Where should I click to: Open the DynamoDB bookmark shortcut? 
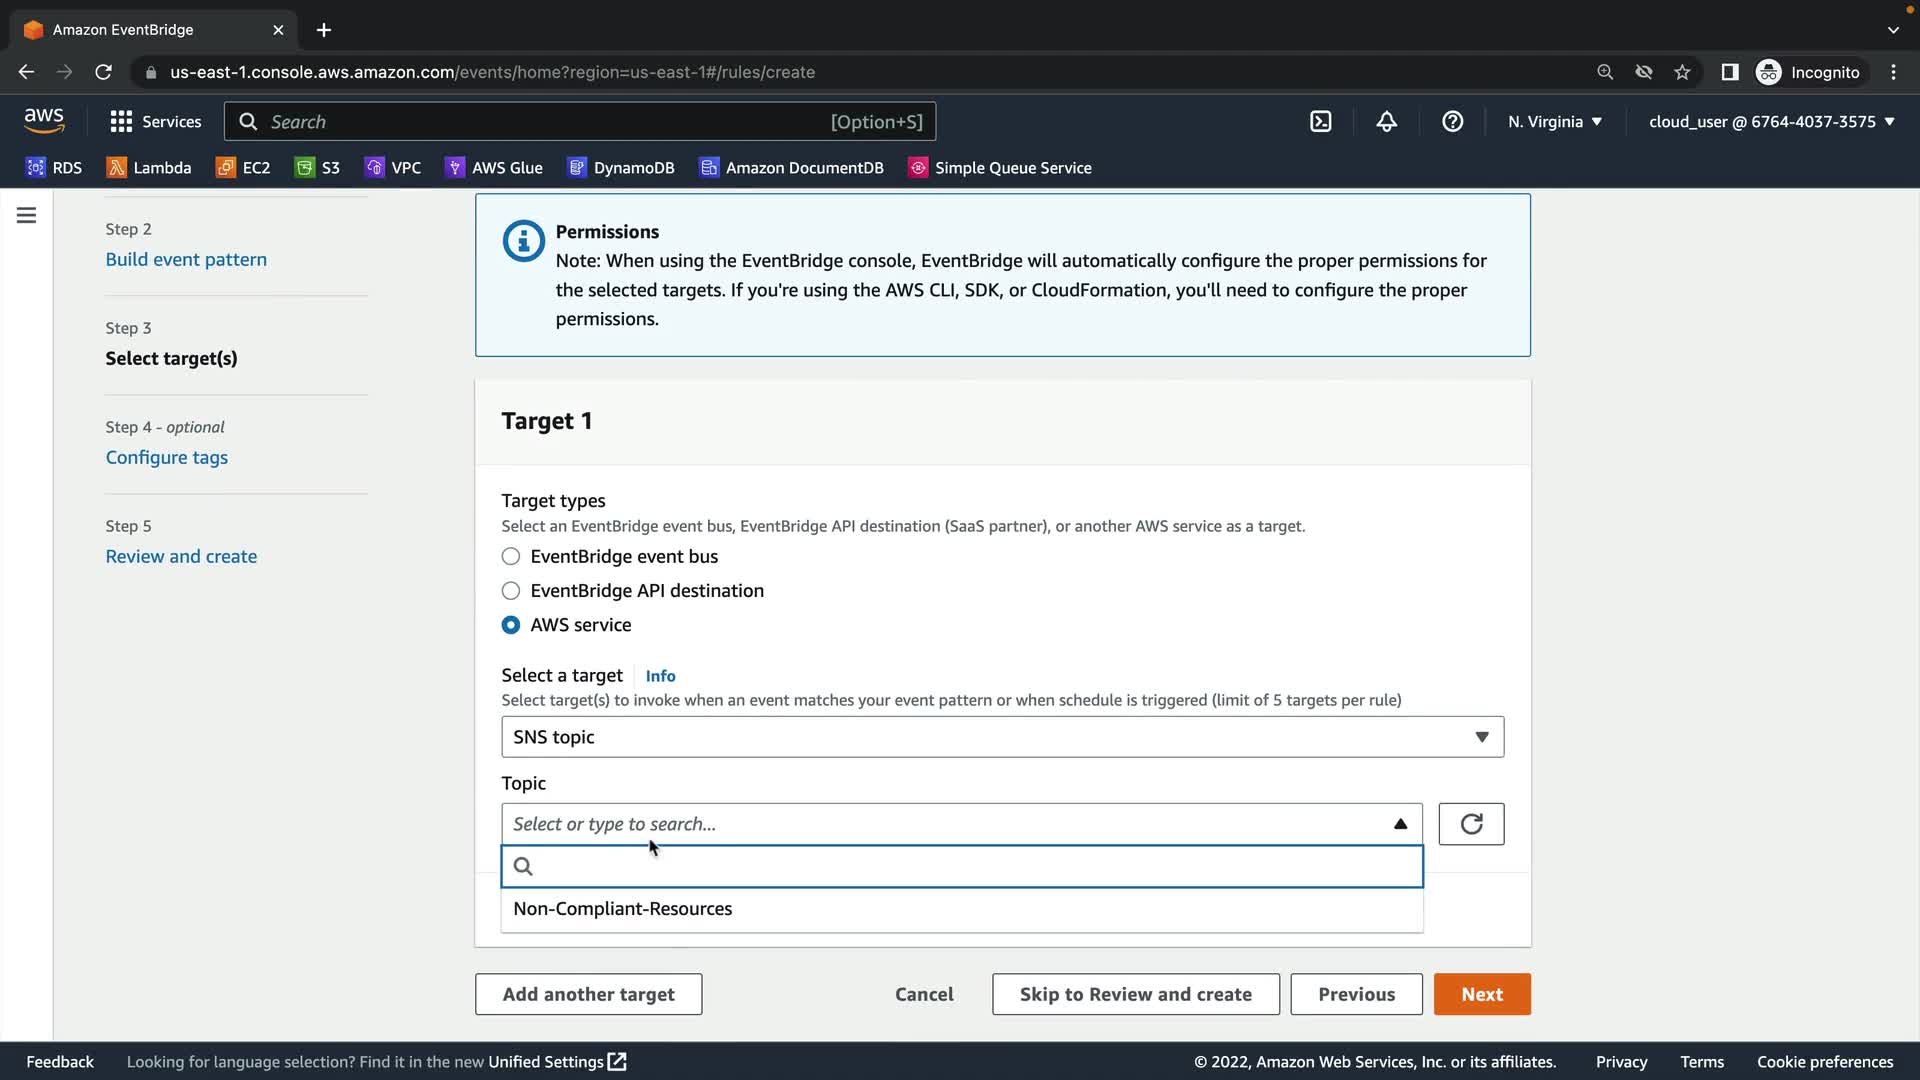621,168
